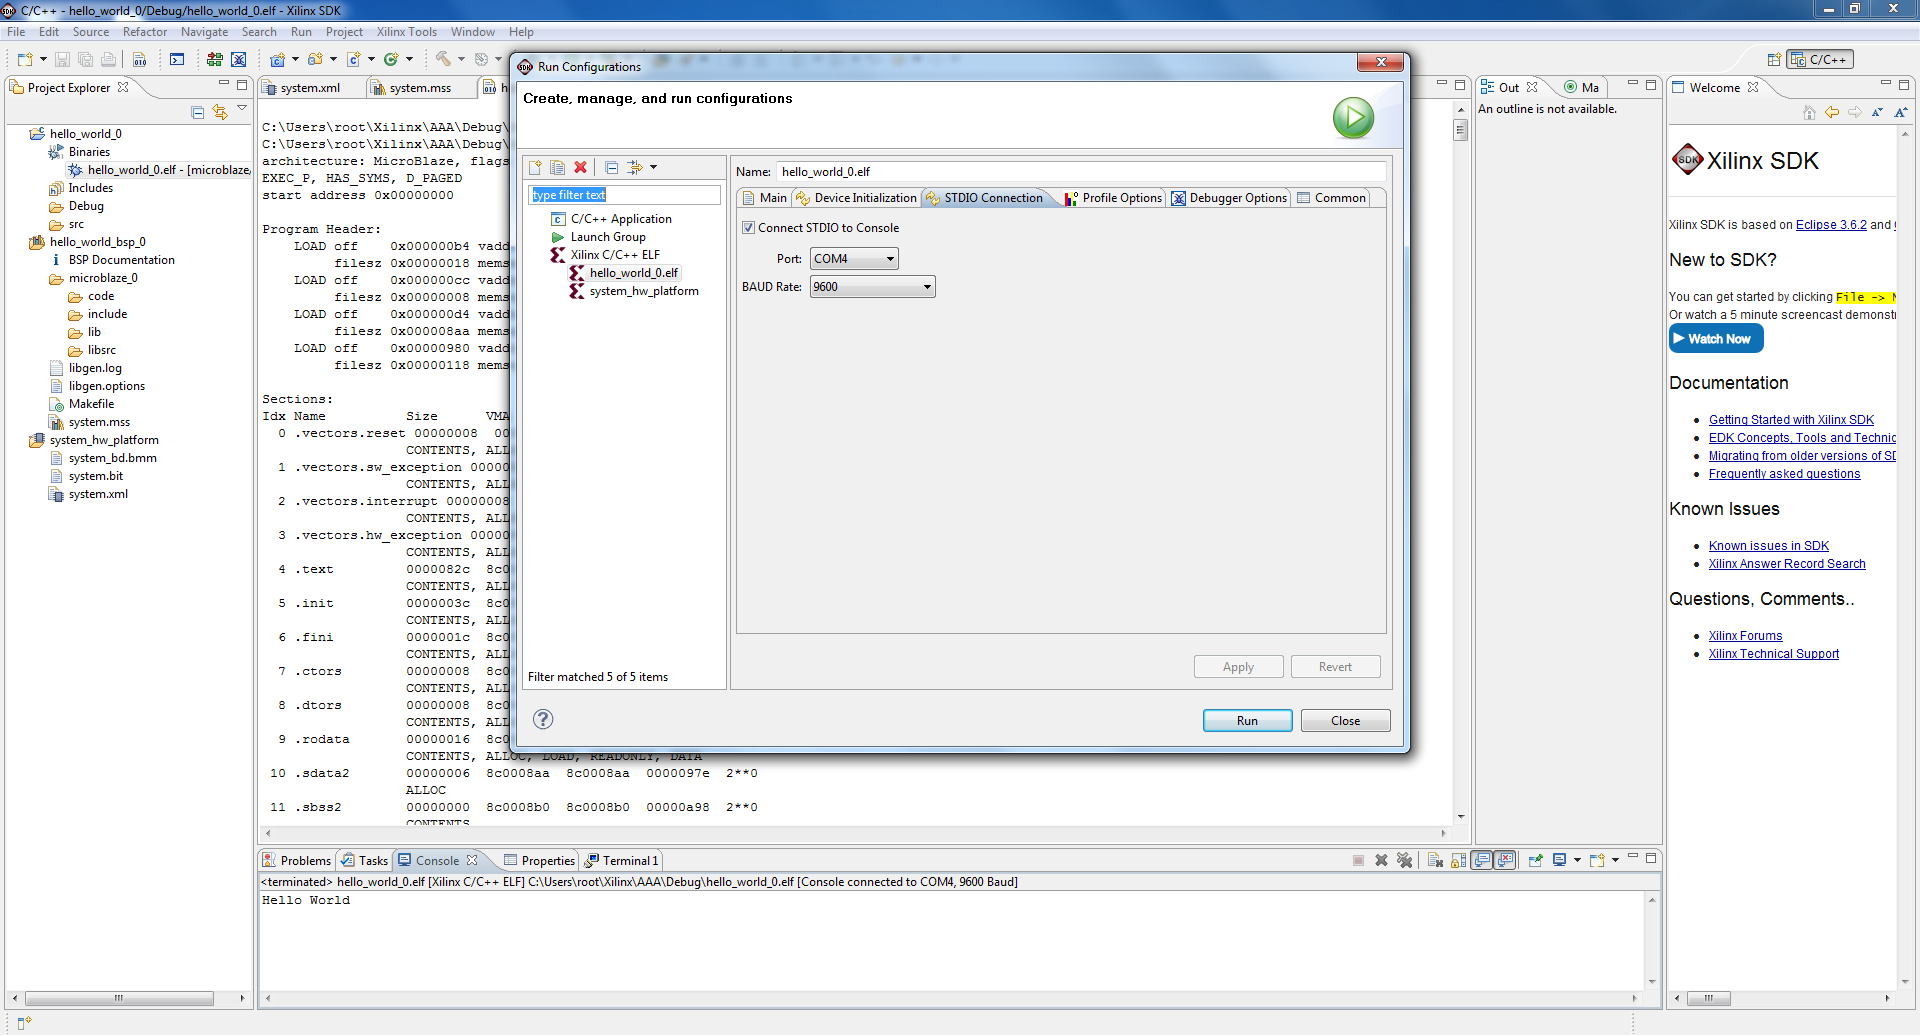Image resolution: width=1920 pixels, height=1035 pixels.
Task: Click the New C source file icon
Action: [353, 59]
